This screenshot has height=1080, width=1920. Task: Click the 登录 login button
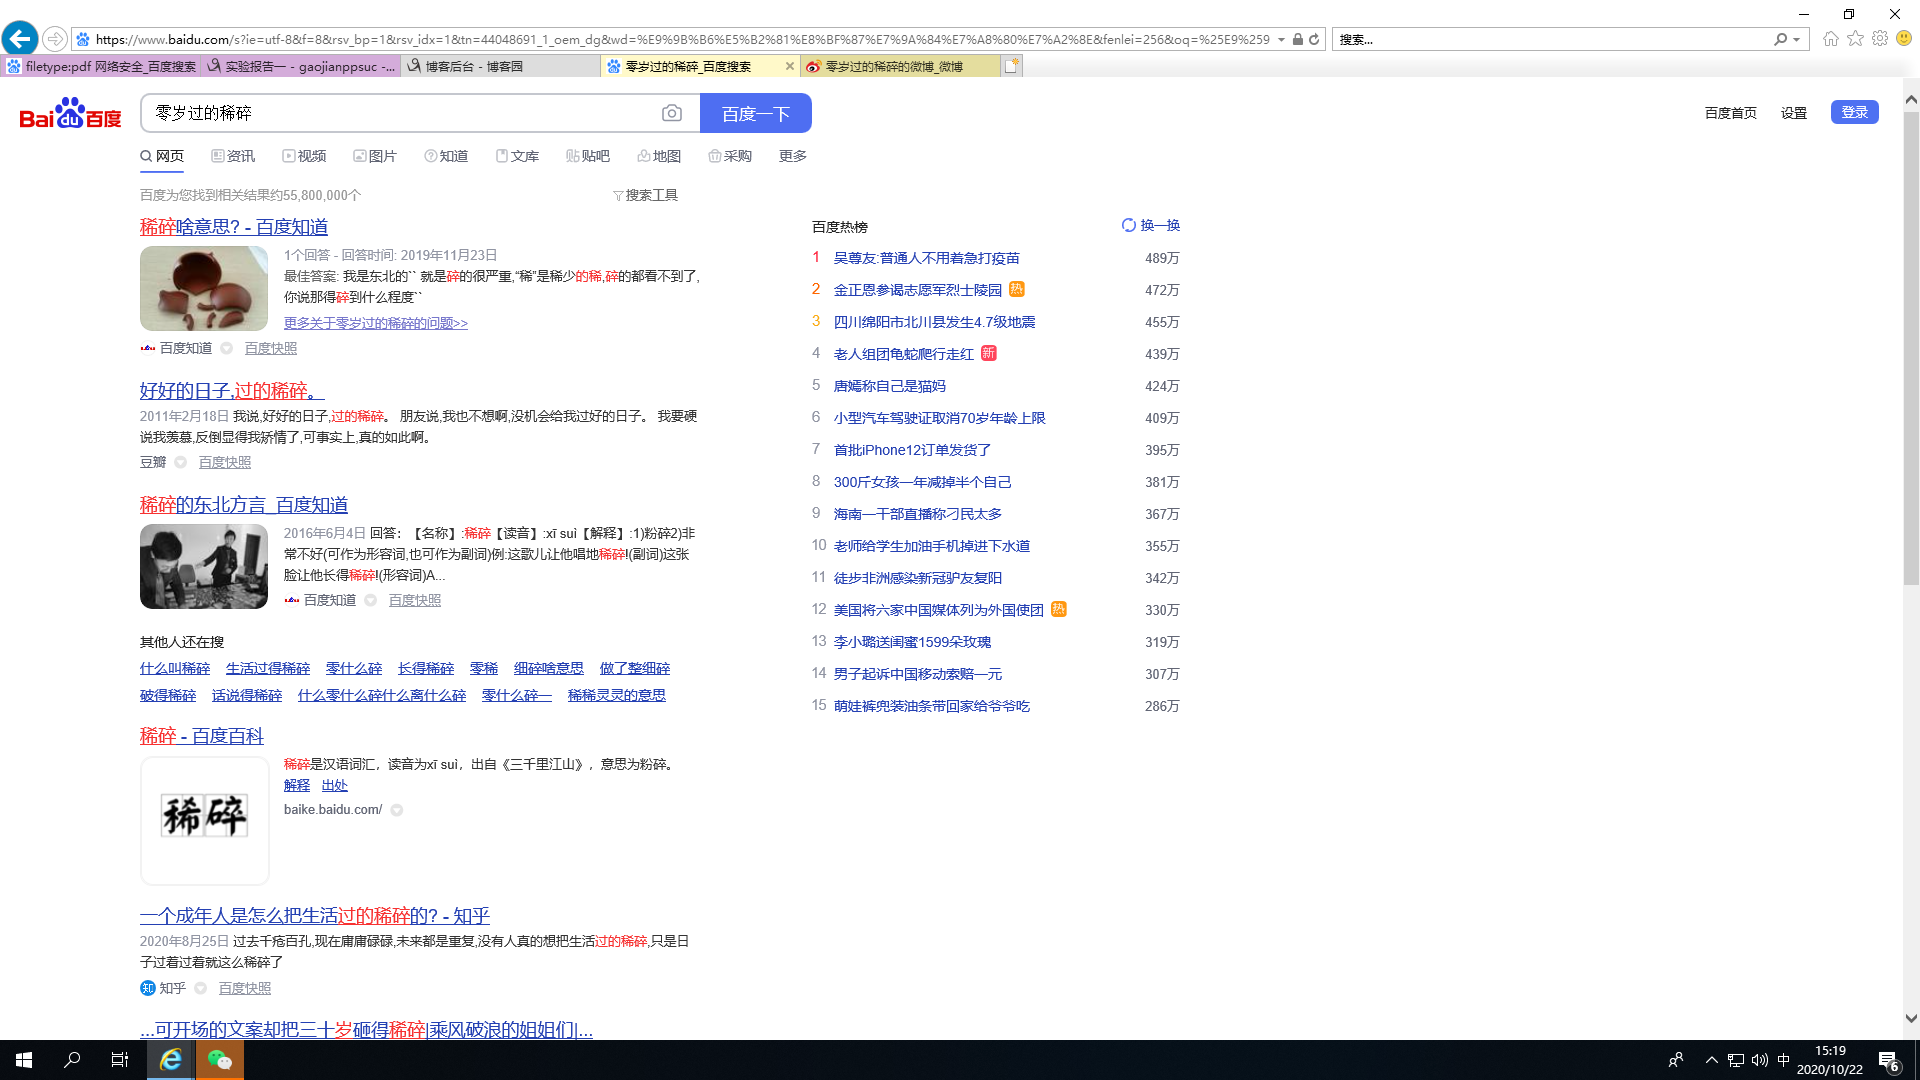click(x=1854, y=113)
